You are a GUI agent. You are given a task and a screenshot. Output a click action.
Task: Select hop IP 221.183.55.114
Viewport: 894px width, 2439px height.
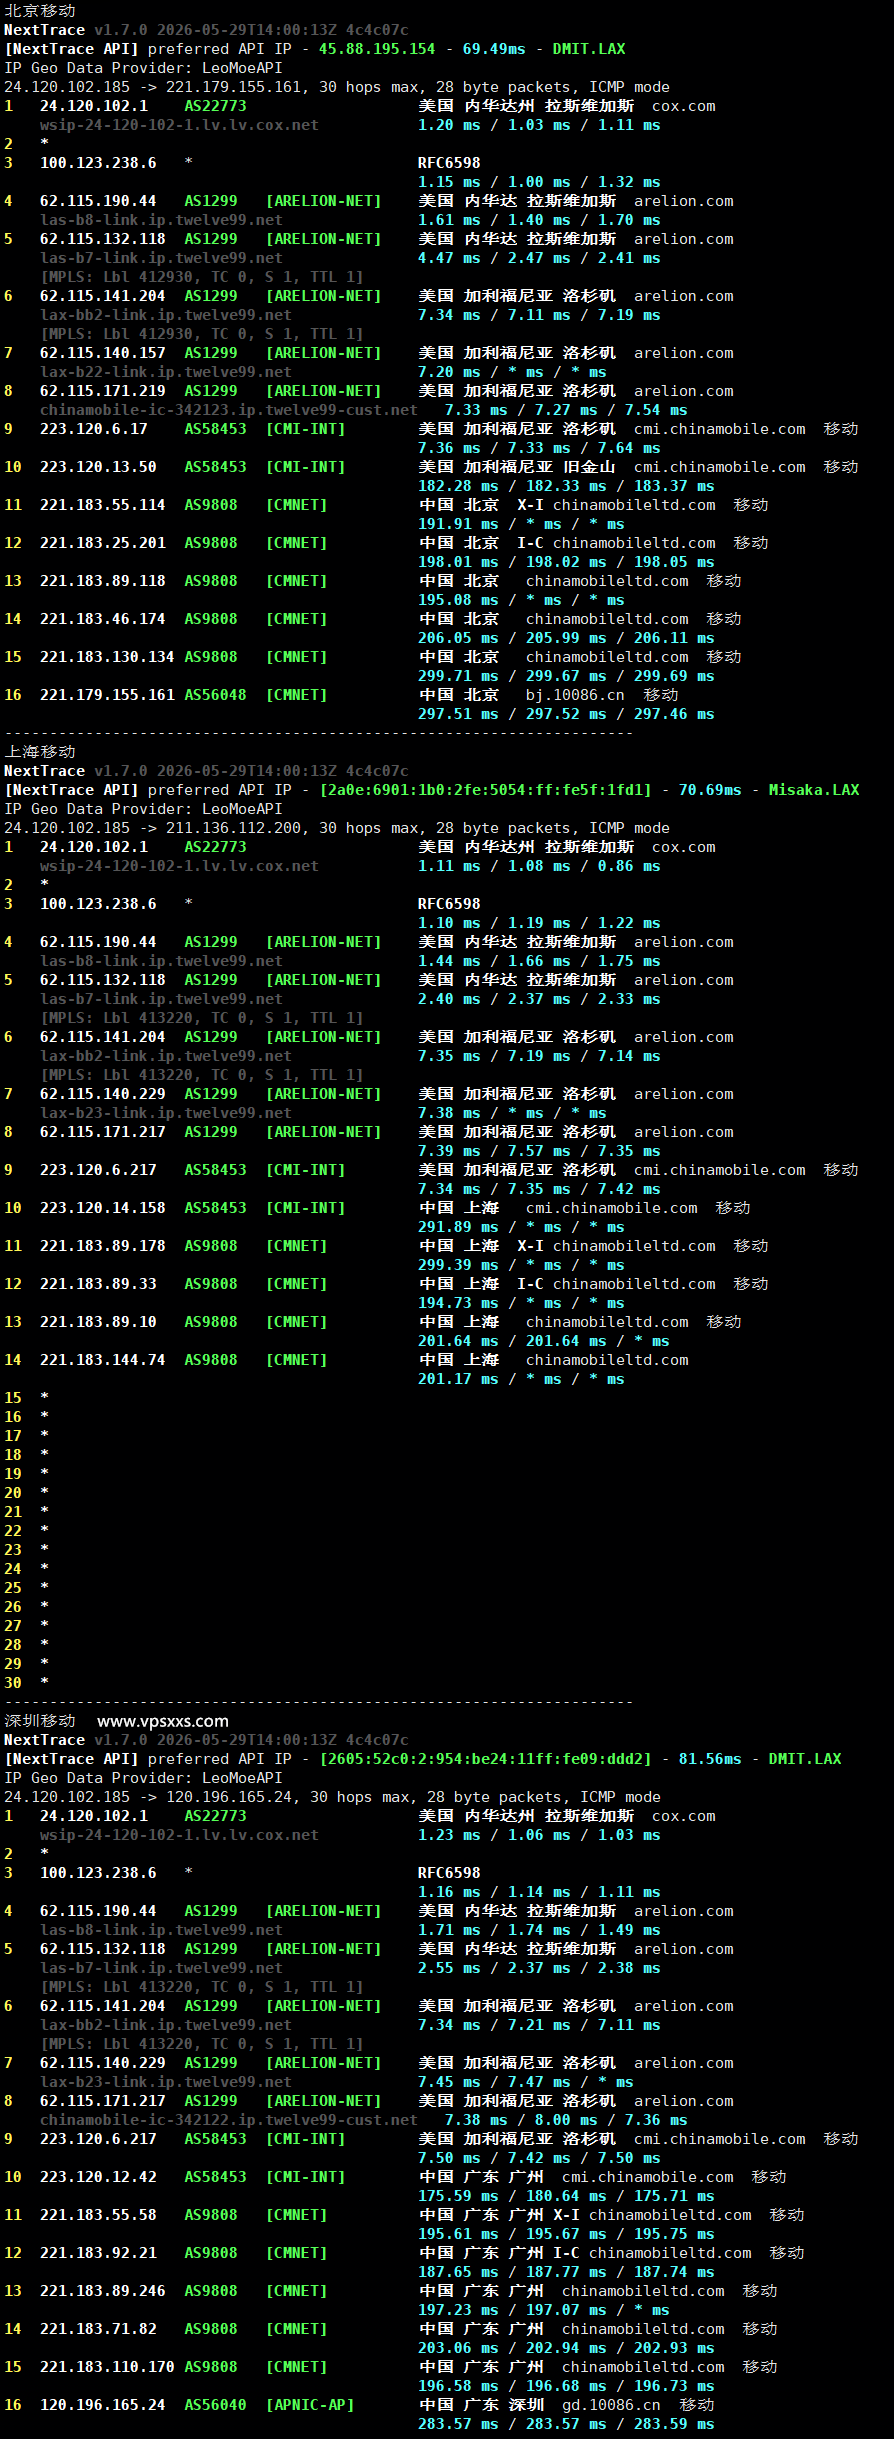(x=103, y=504)
